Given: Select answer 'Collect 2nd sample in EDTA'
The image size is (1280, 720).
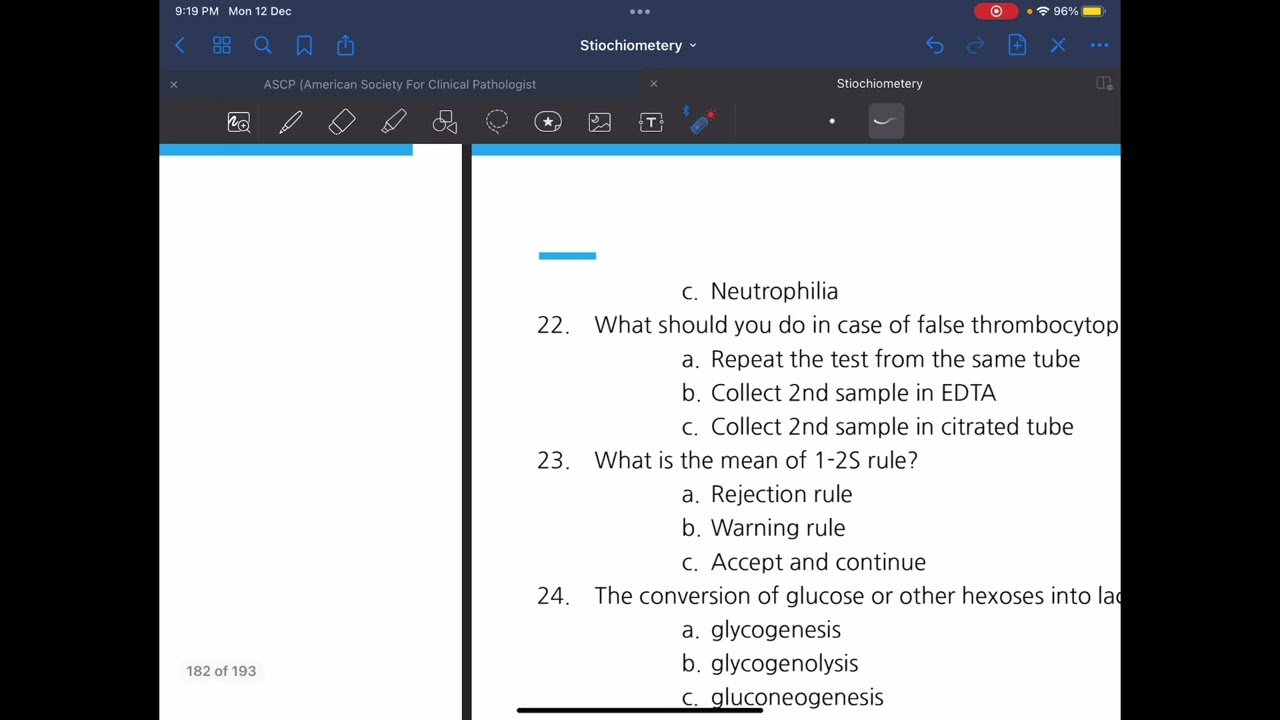Looking at the screenshot, I should 853,393.
